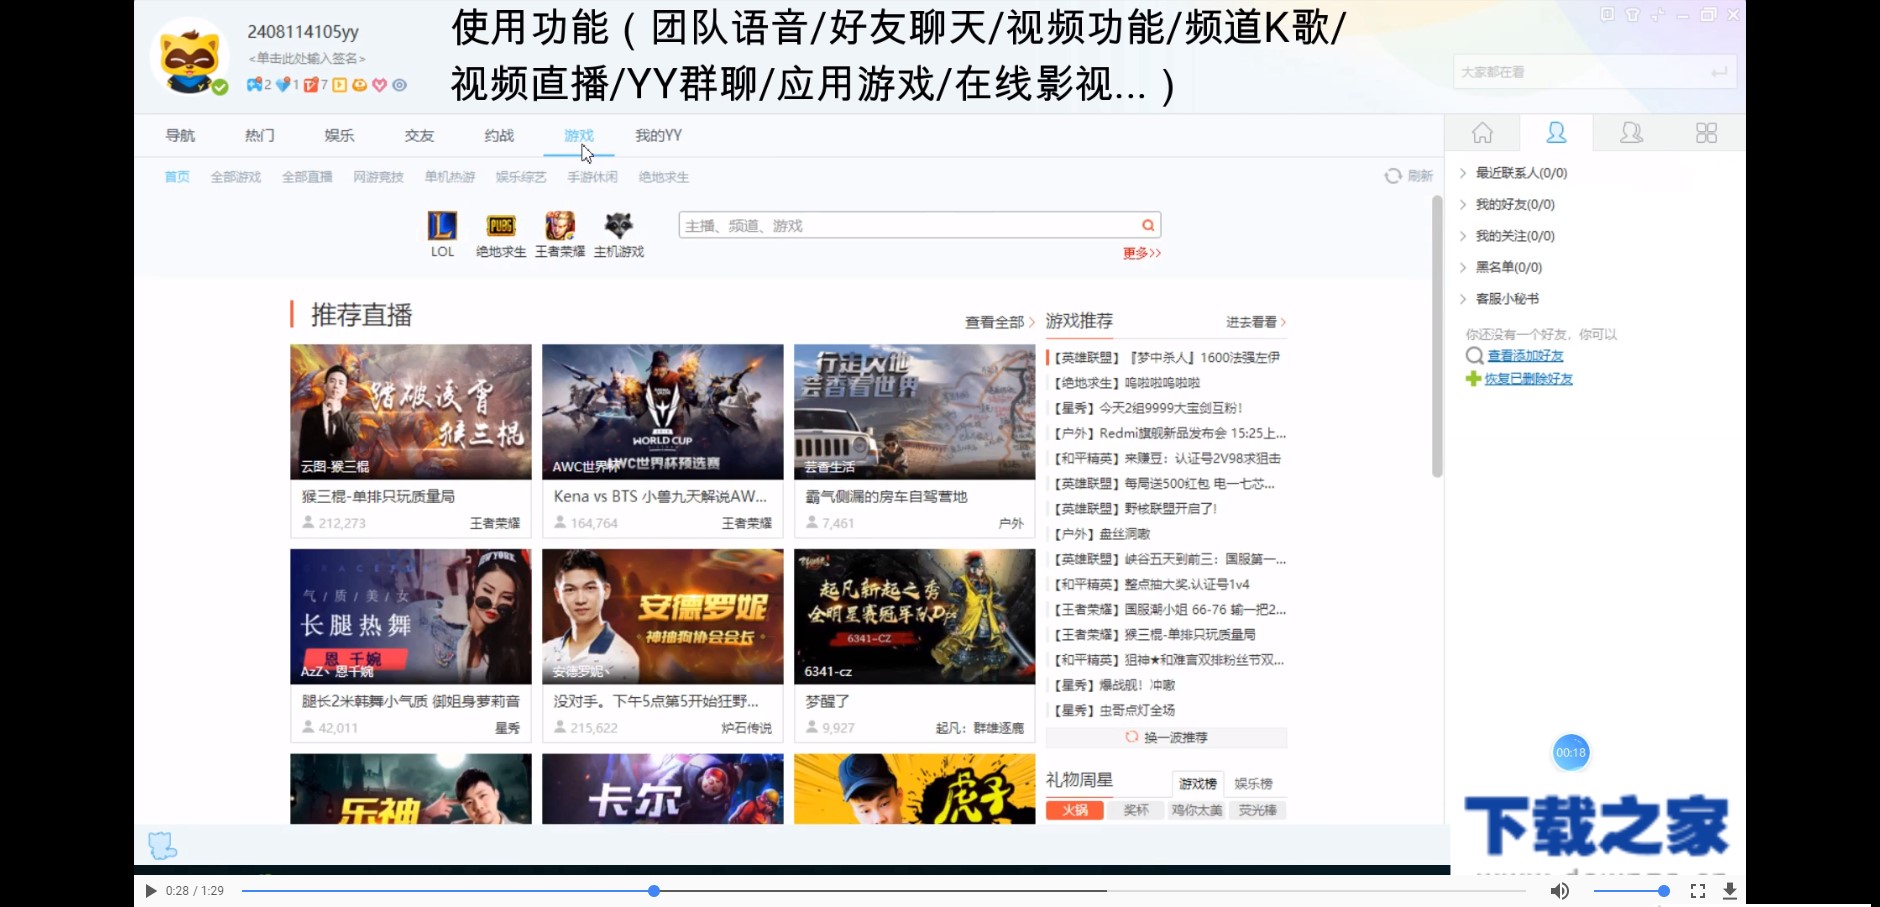Toggle mute on the video player
The height and width of the screenshot is (907, 1880).
click(x=1558, y=890)
